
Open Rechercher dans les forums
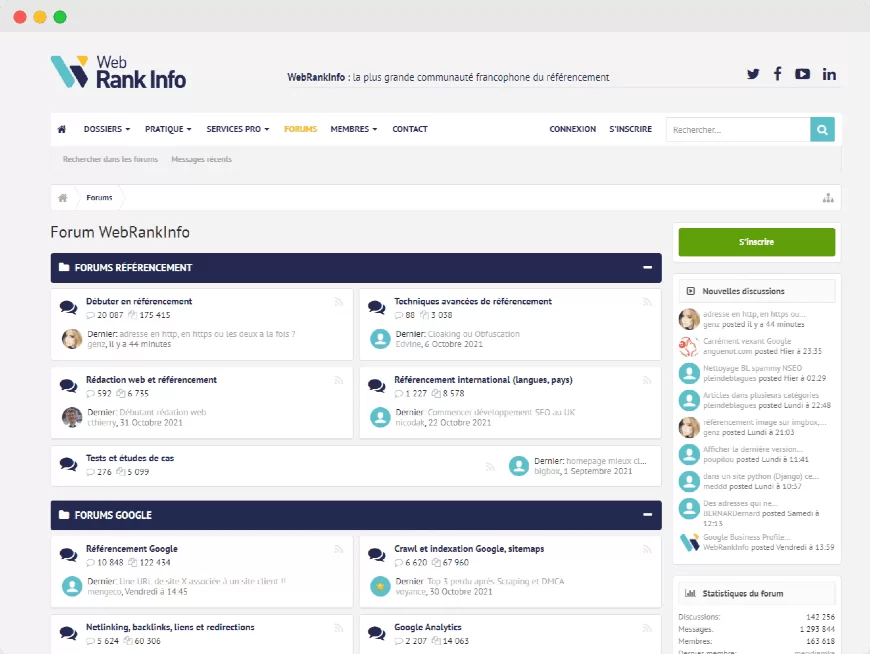(x=110, y=159)
